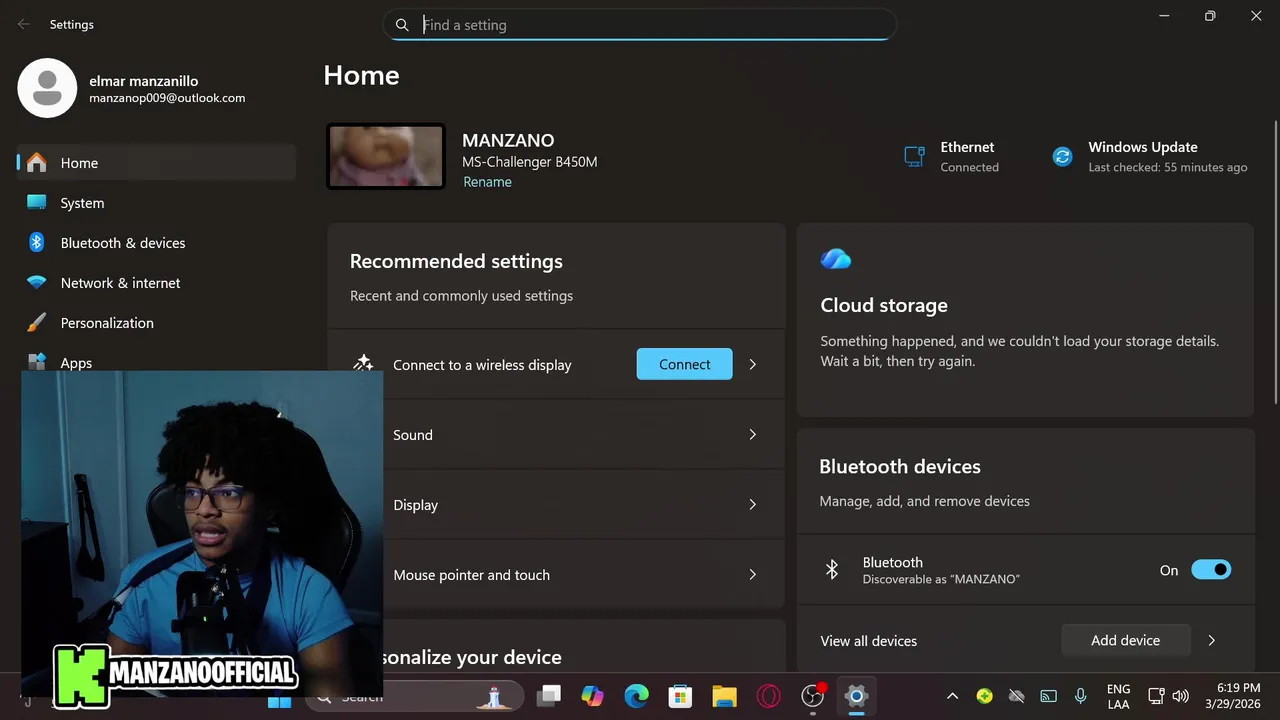
Task: Open the Mouse pointer and touch chevron
Action: [753, 575]
